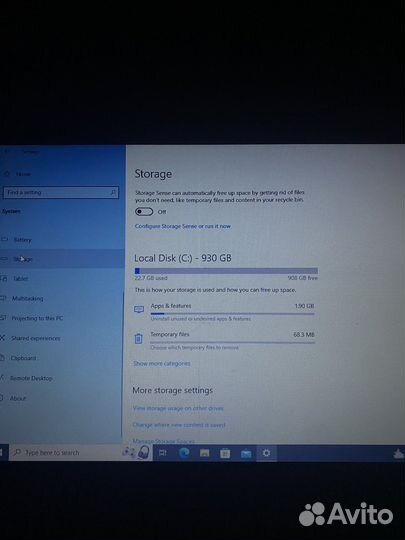The height and width of the screenshot is (540, 405).
Task: Click the "1.90 GB" Apps & features value
Action: pos(304,306)
